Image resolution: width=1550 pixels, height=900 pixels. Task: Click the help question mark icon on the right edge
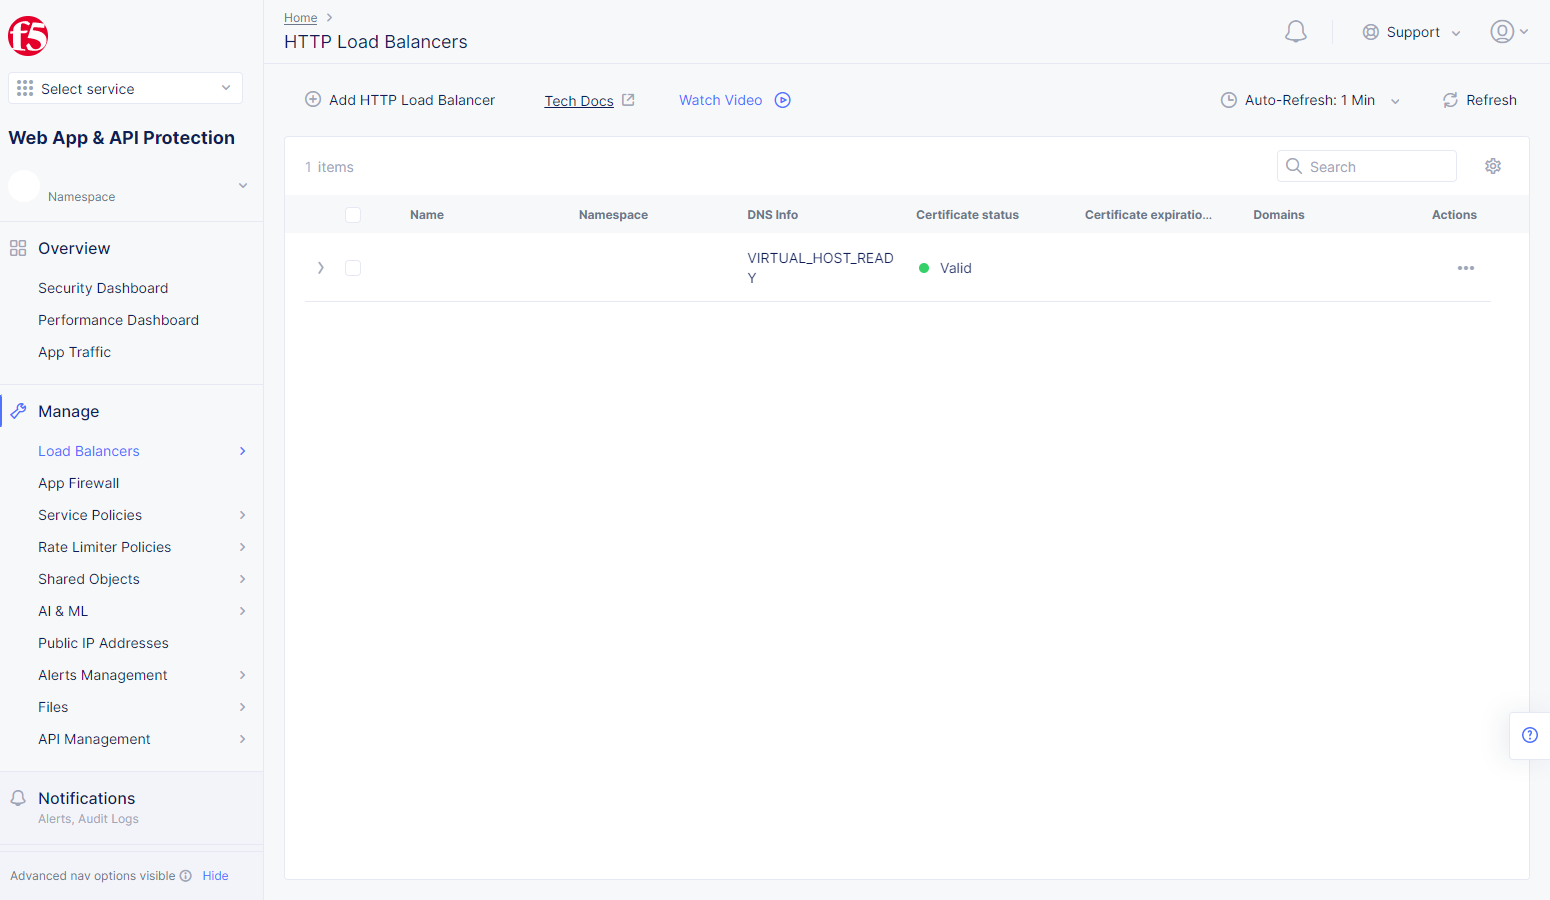(1529, 735)
